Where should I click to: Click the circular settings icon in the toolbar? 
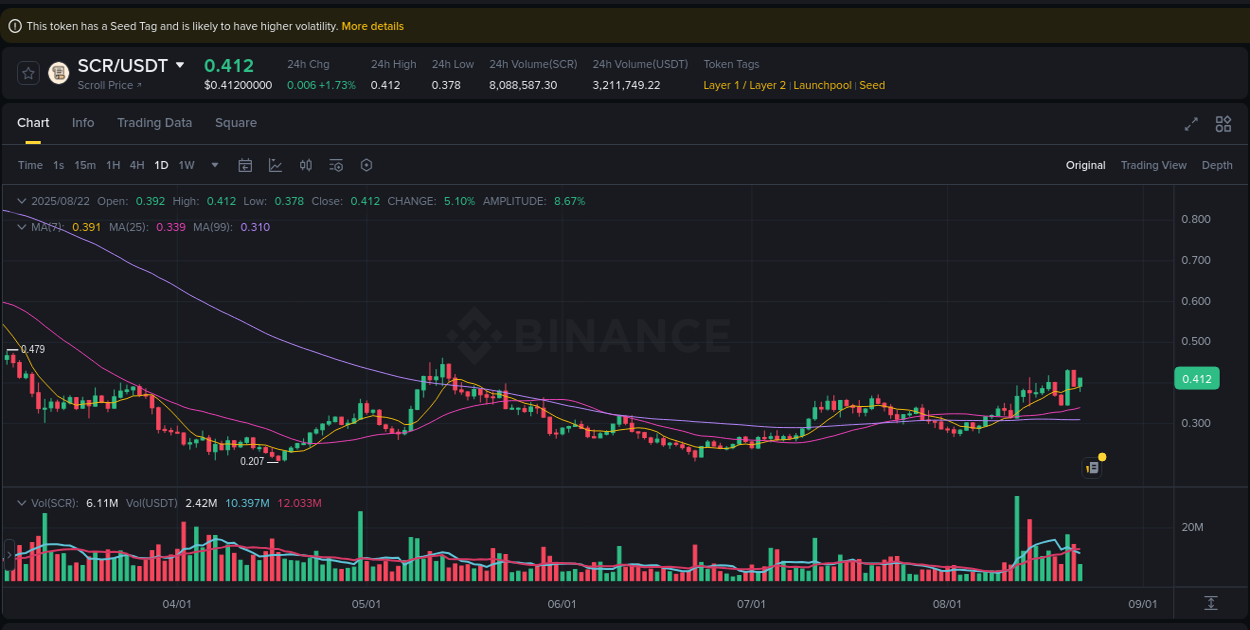[x=366, y=165]
